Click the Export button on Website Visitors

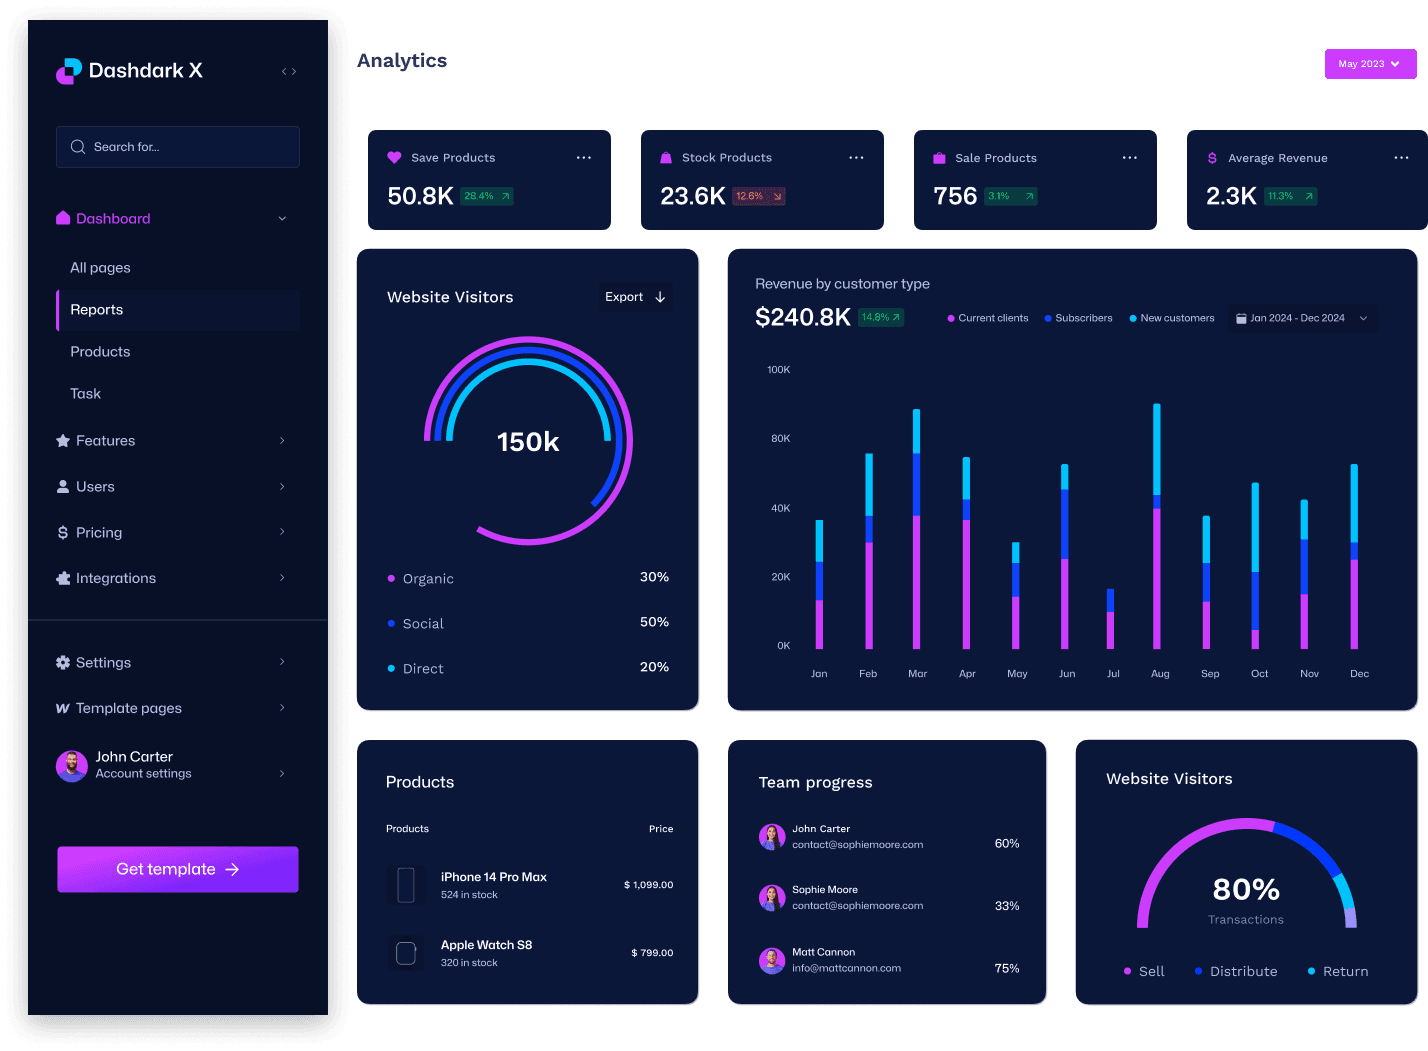point(634,297)
